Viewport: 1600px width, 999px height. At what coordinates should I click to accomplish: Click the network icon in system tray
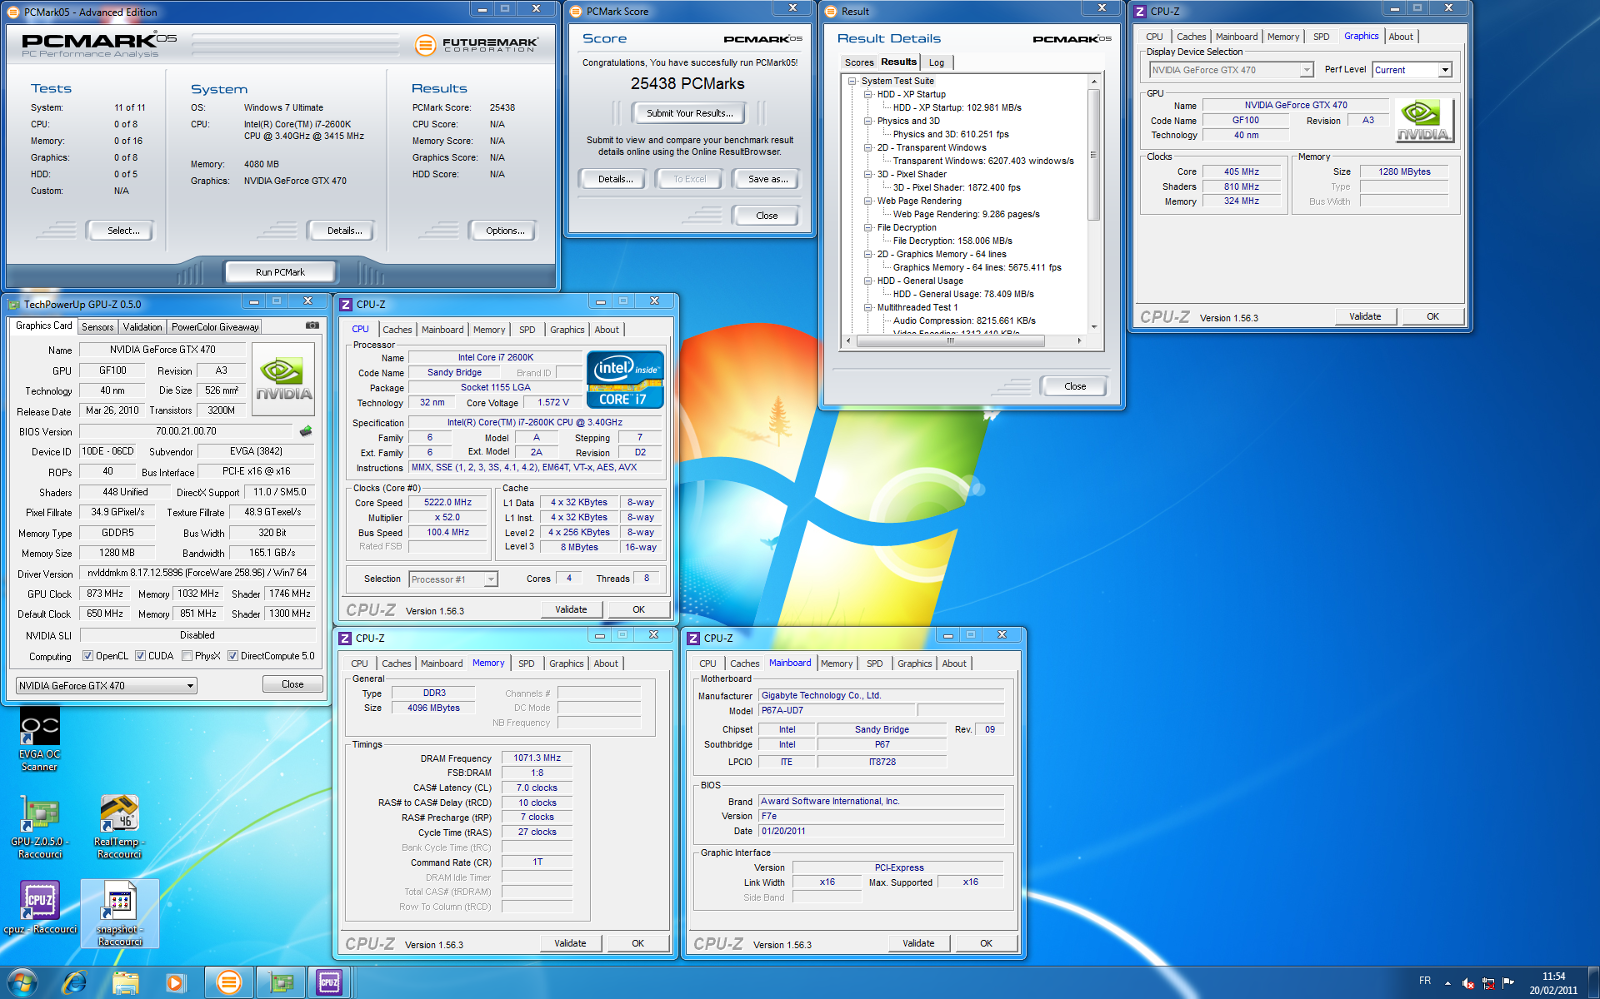click(x=1488, y=983)
